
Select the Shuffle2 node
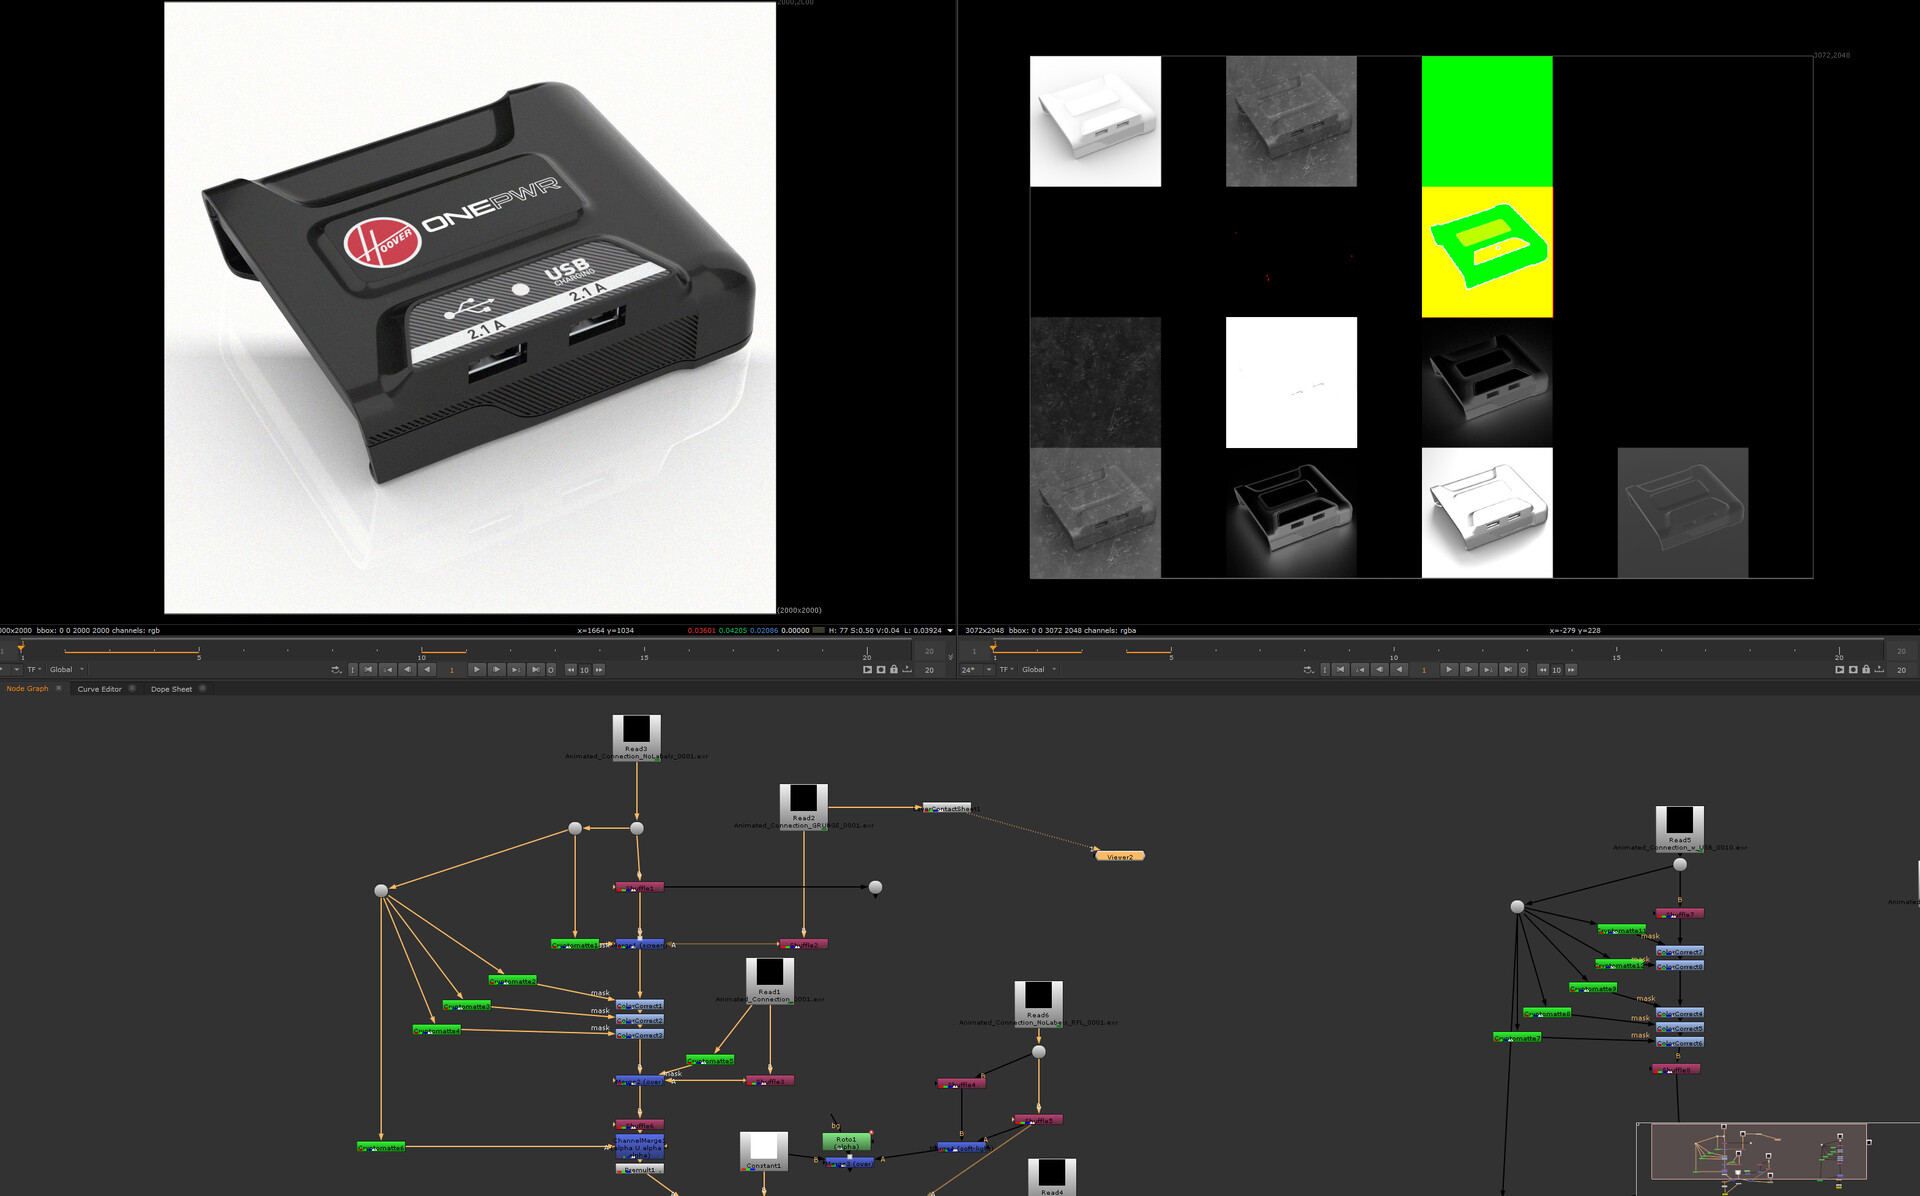[x=804, y=944]
